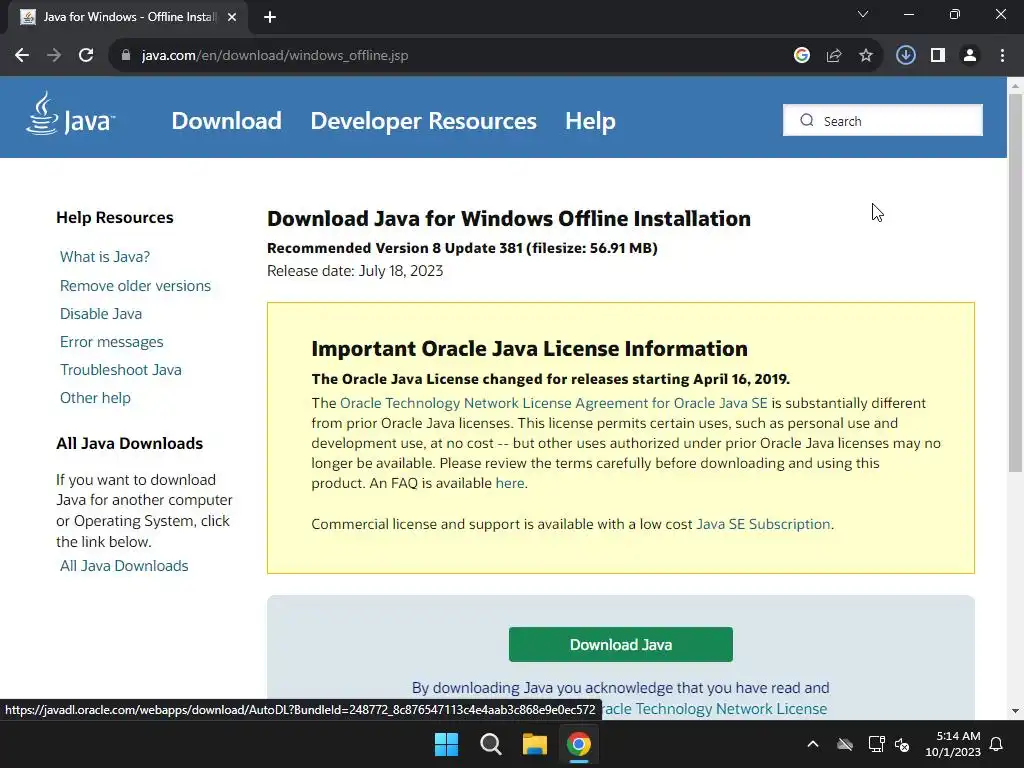Image resolution: width=1024 pixels, height=768 pixels.
Task: Click the address bar URL
Action: [x=275, y=56]
